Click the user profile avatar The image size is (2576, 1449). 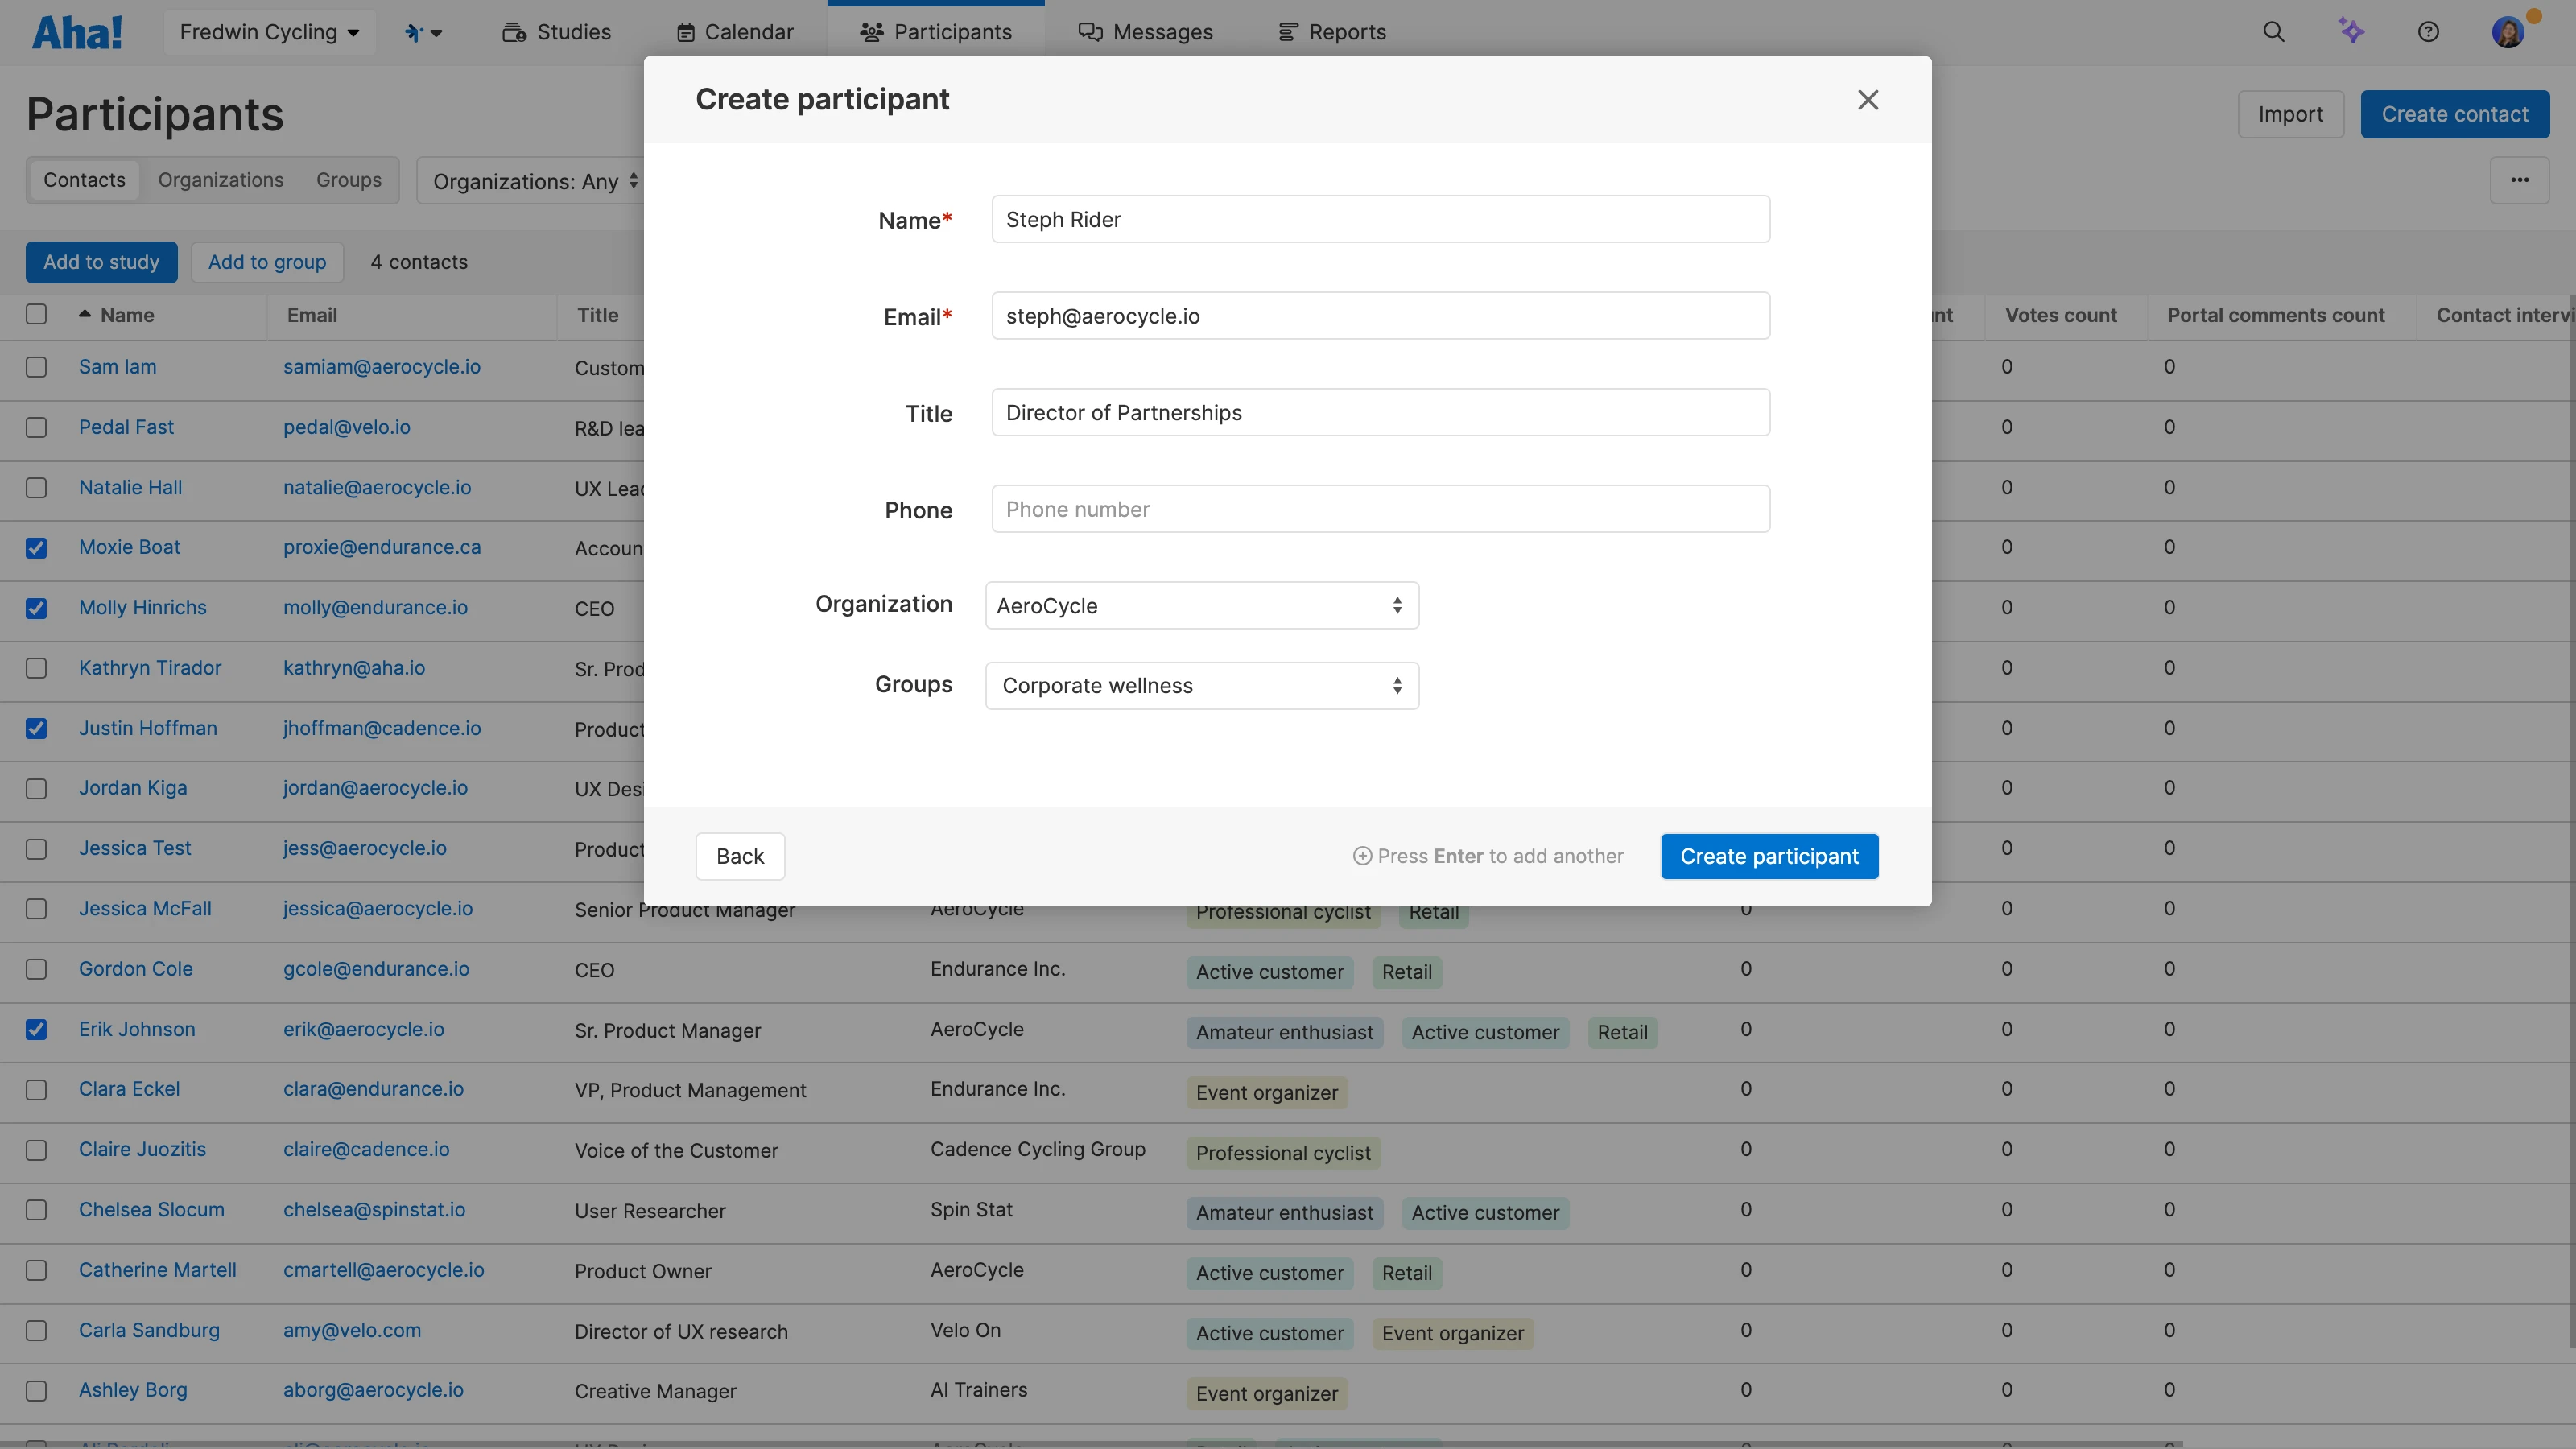(x=2510, y=31)
